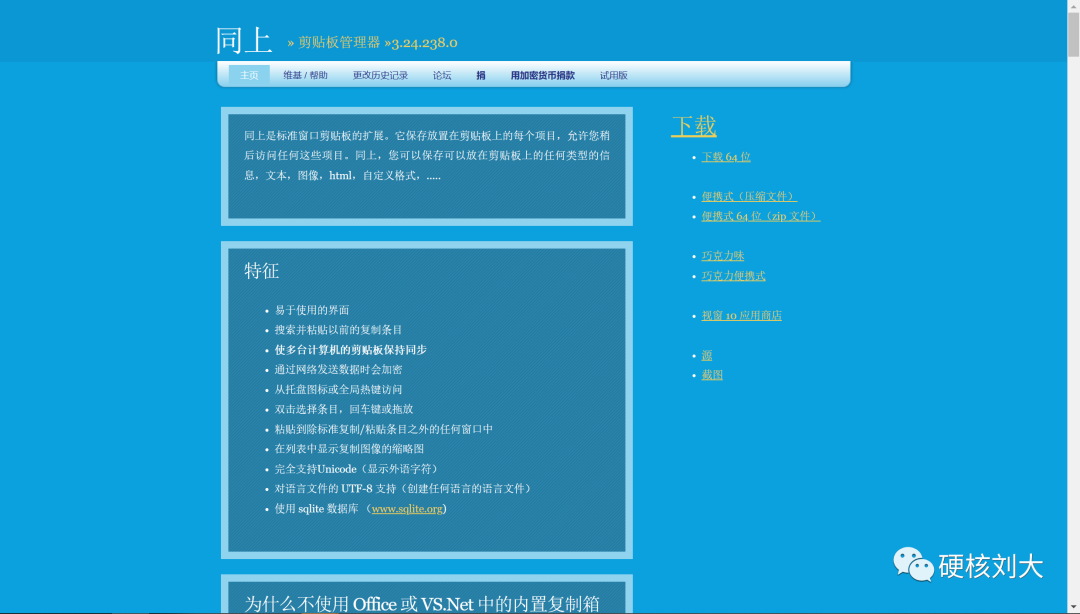Click text 双击选择条目，回车键或拖放
Viewport: 1080px width, 614px height.
click(344, 409)
